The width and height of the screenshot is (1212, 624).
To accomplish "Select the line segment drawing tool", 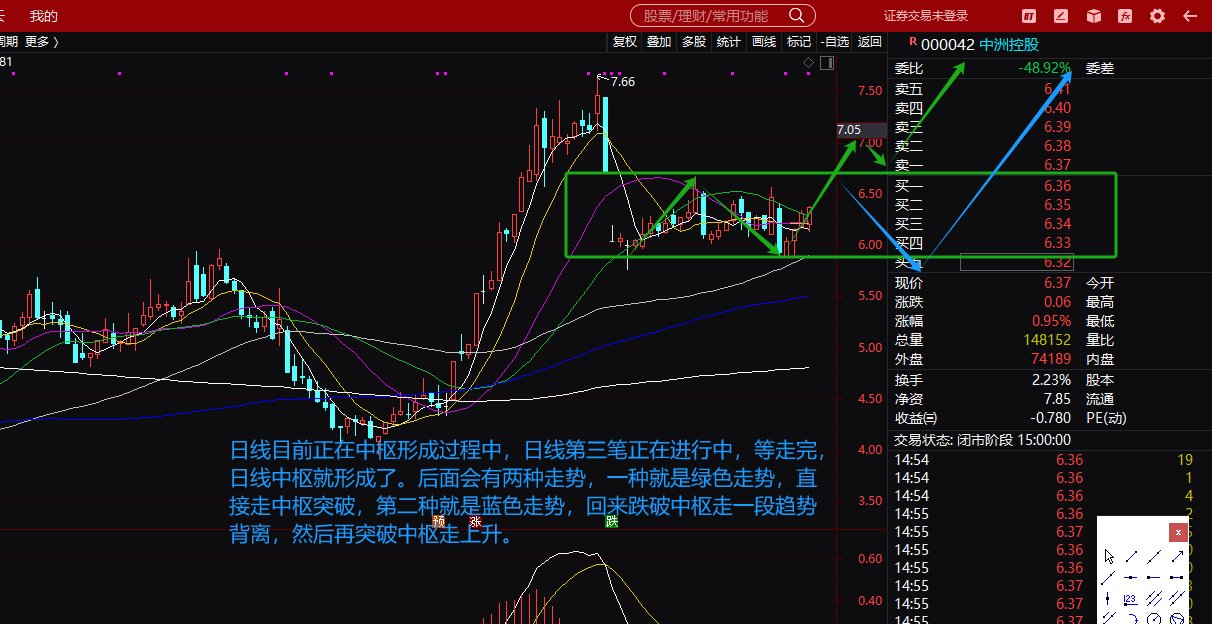I will tap(1131, 557).
